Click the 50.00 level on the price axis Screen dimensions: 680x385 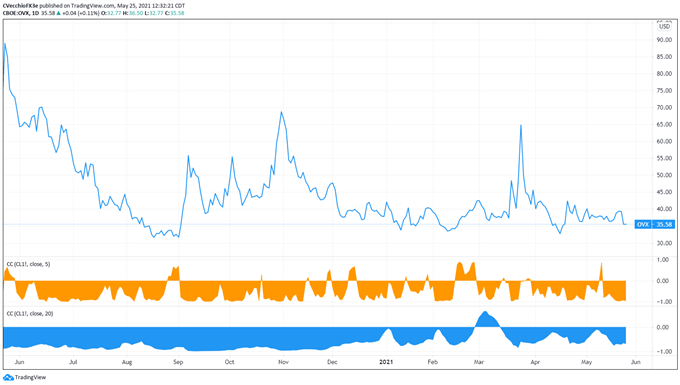click(664, 175)
